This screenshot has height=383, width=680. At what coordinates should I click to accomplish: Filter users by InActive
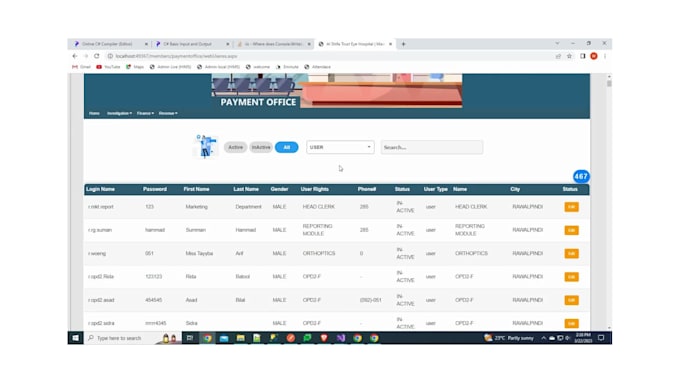261,147
